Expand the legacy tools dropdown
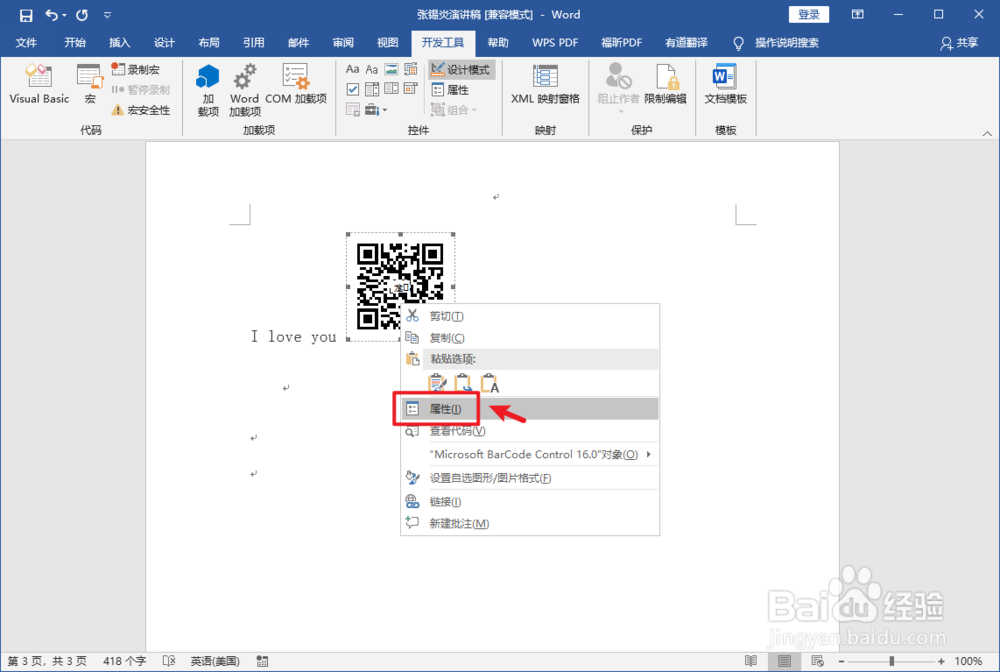 [376, 110]
